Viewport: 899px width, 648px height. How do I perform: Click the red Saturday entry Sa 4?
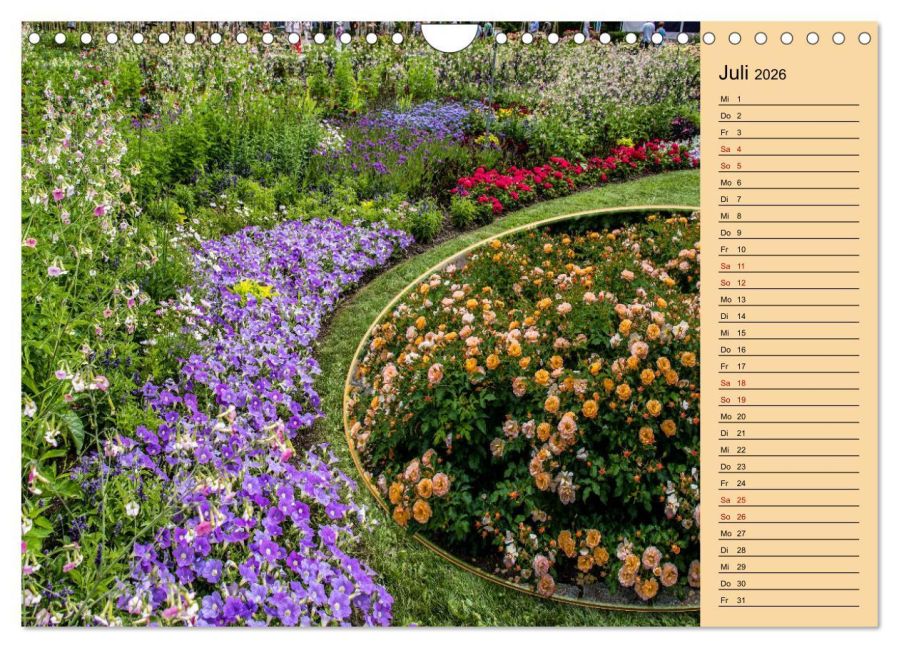point(728,150)
